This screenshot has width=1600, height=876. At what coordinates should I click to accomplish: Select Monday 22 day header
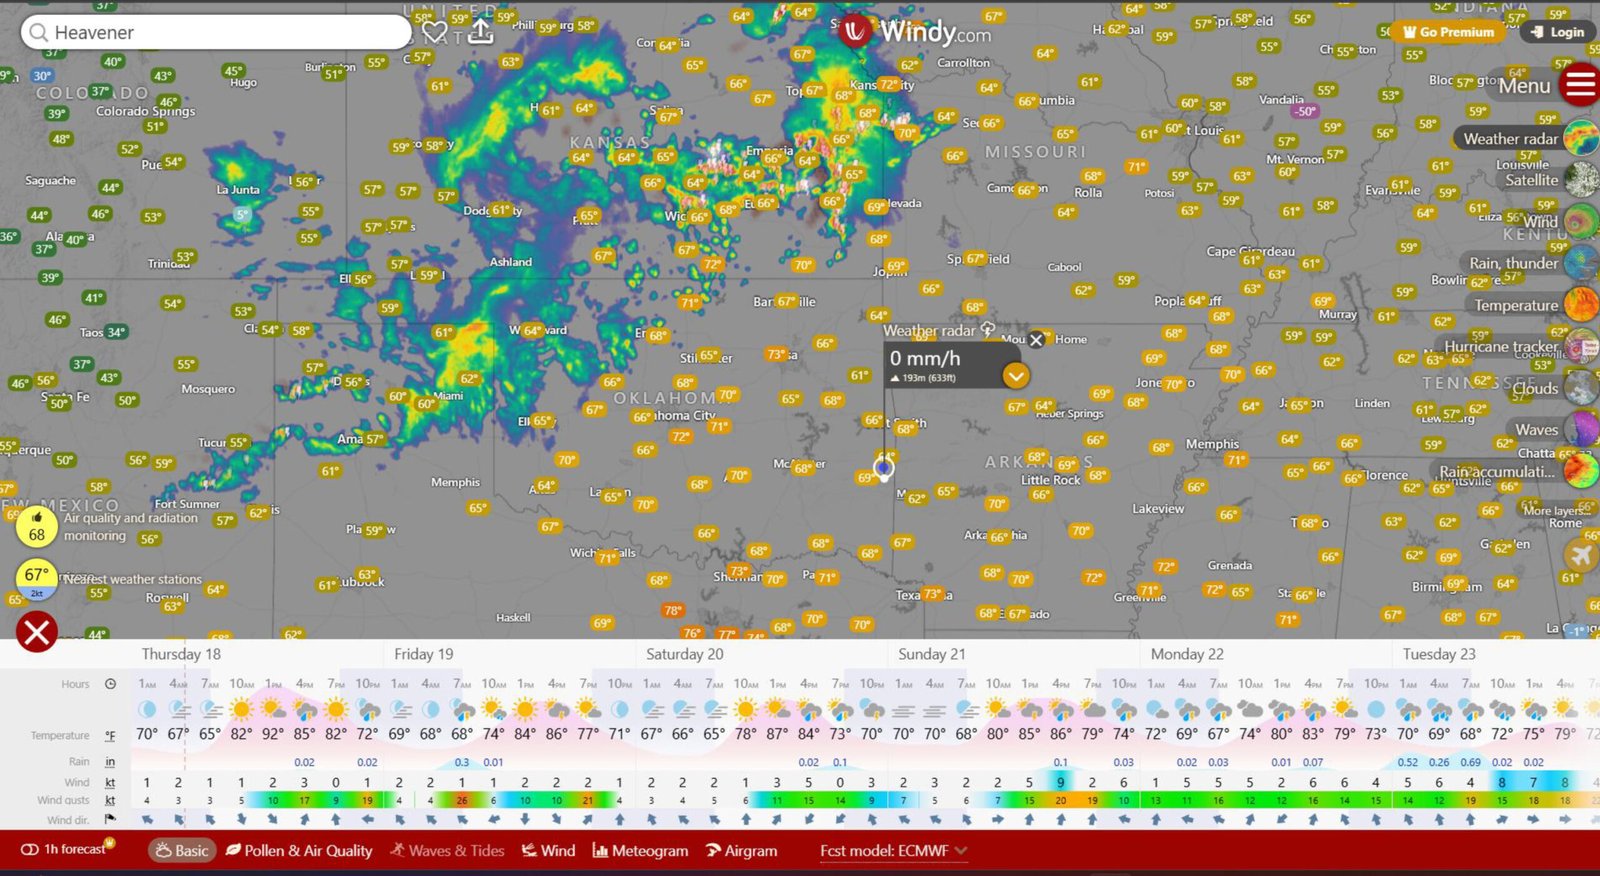1187,654
